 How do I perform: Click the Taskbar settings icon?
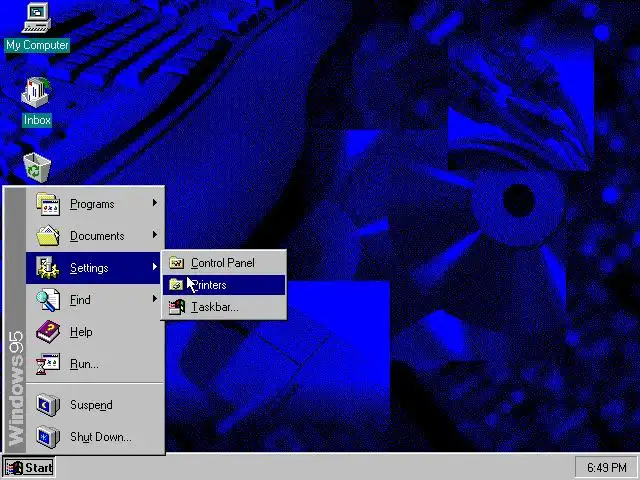(177, 307)
